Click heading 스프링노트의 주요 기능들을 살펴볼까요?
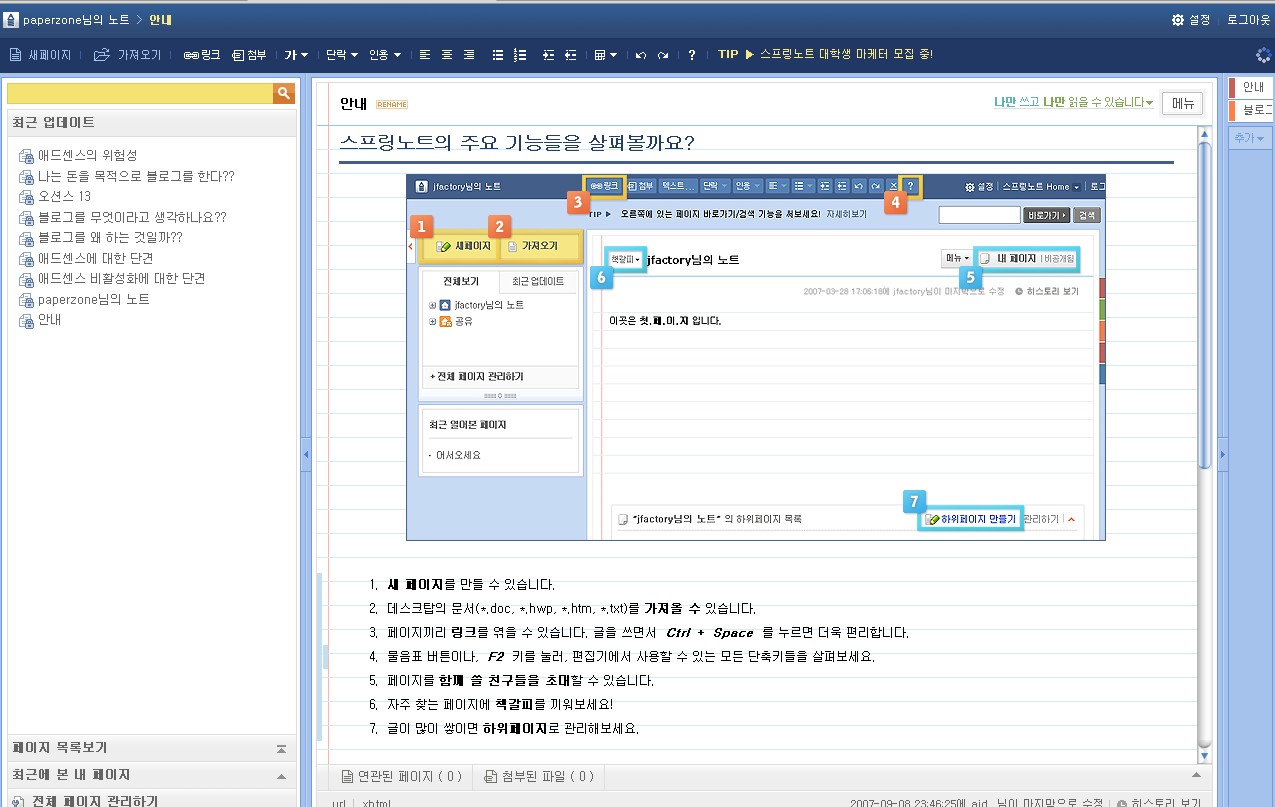Viewport: 1275px width, 807px height. point(517,142)
